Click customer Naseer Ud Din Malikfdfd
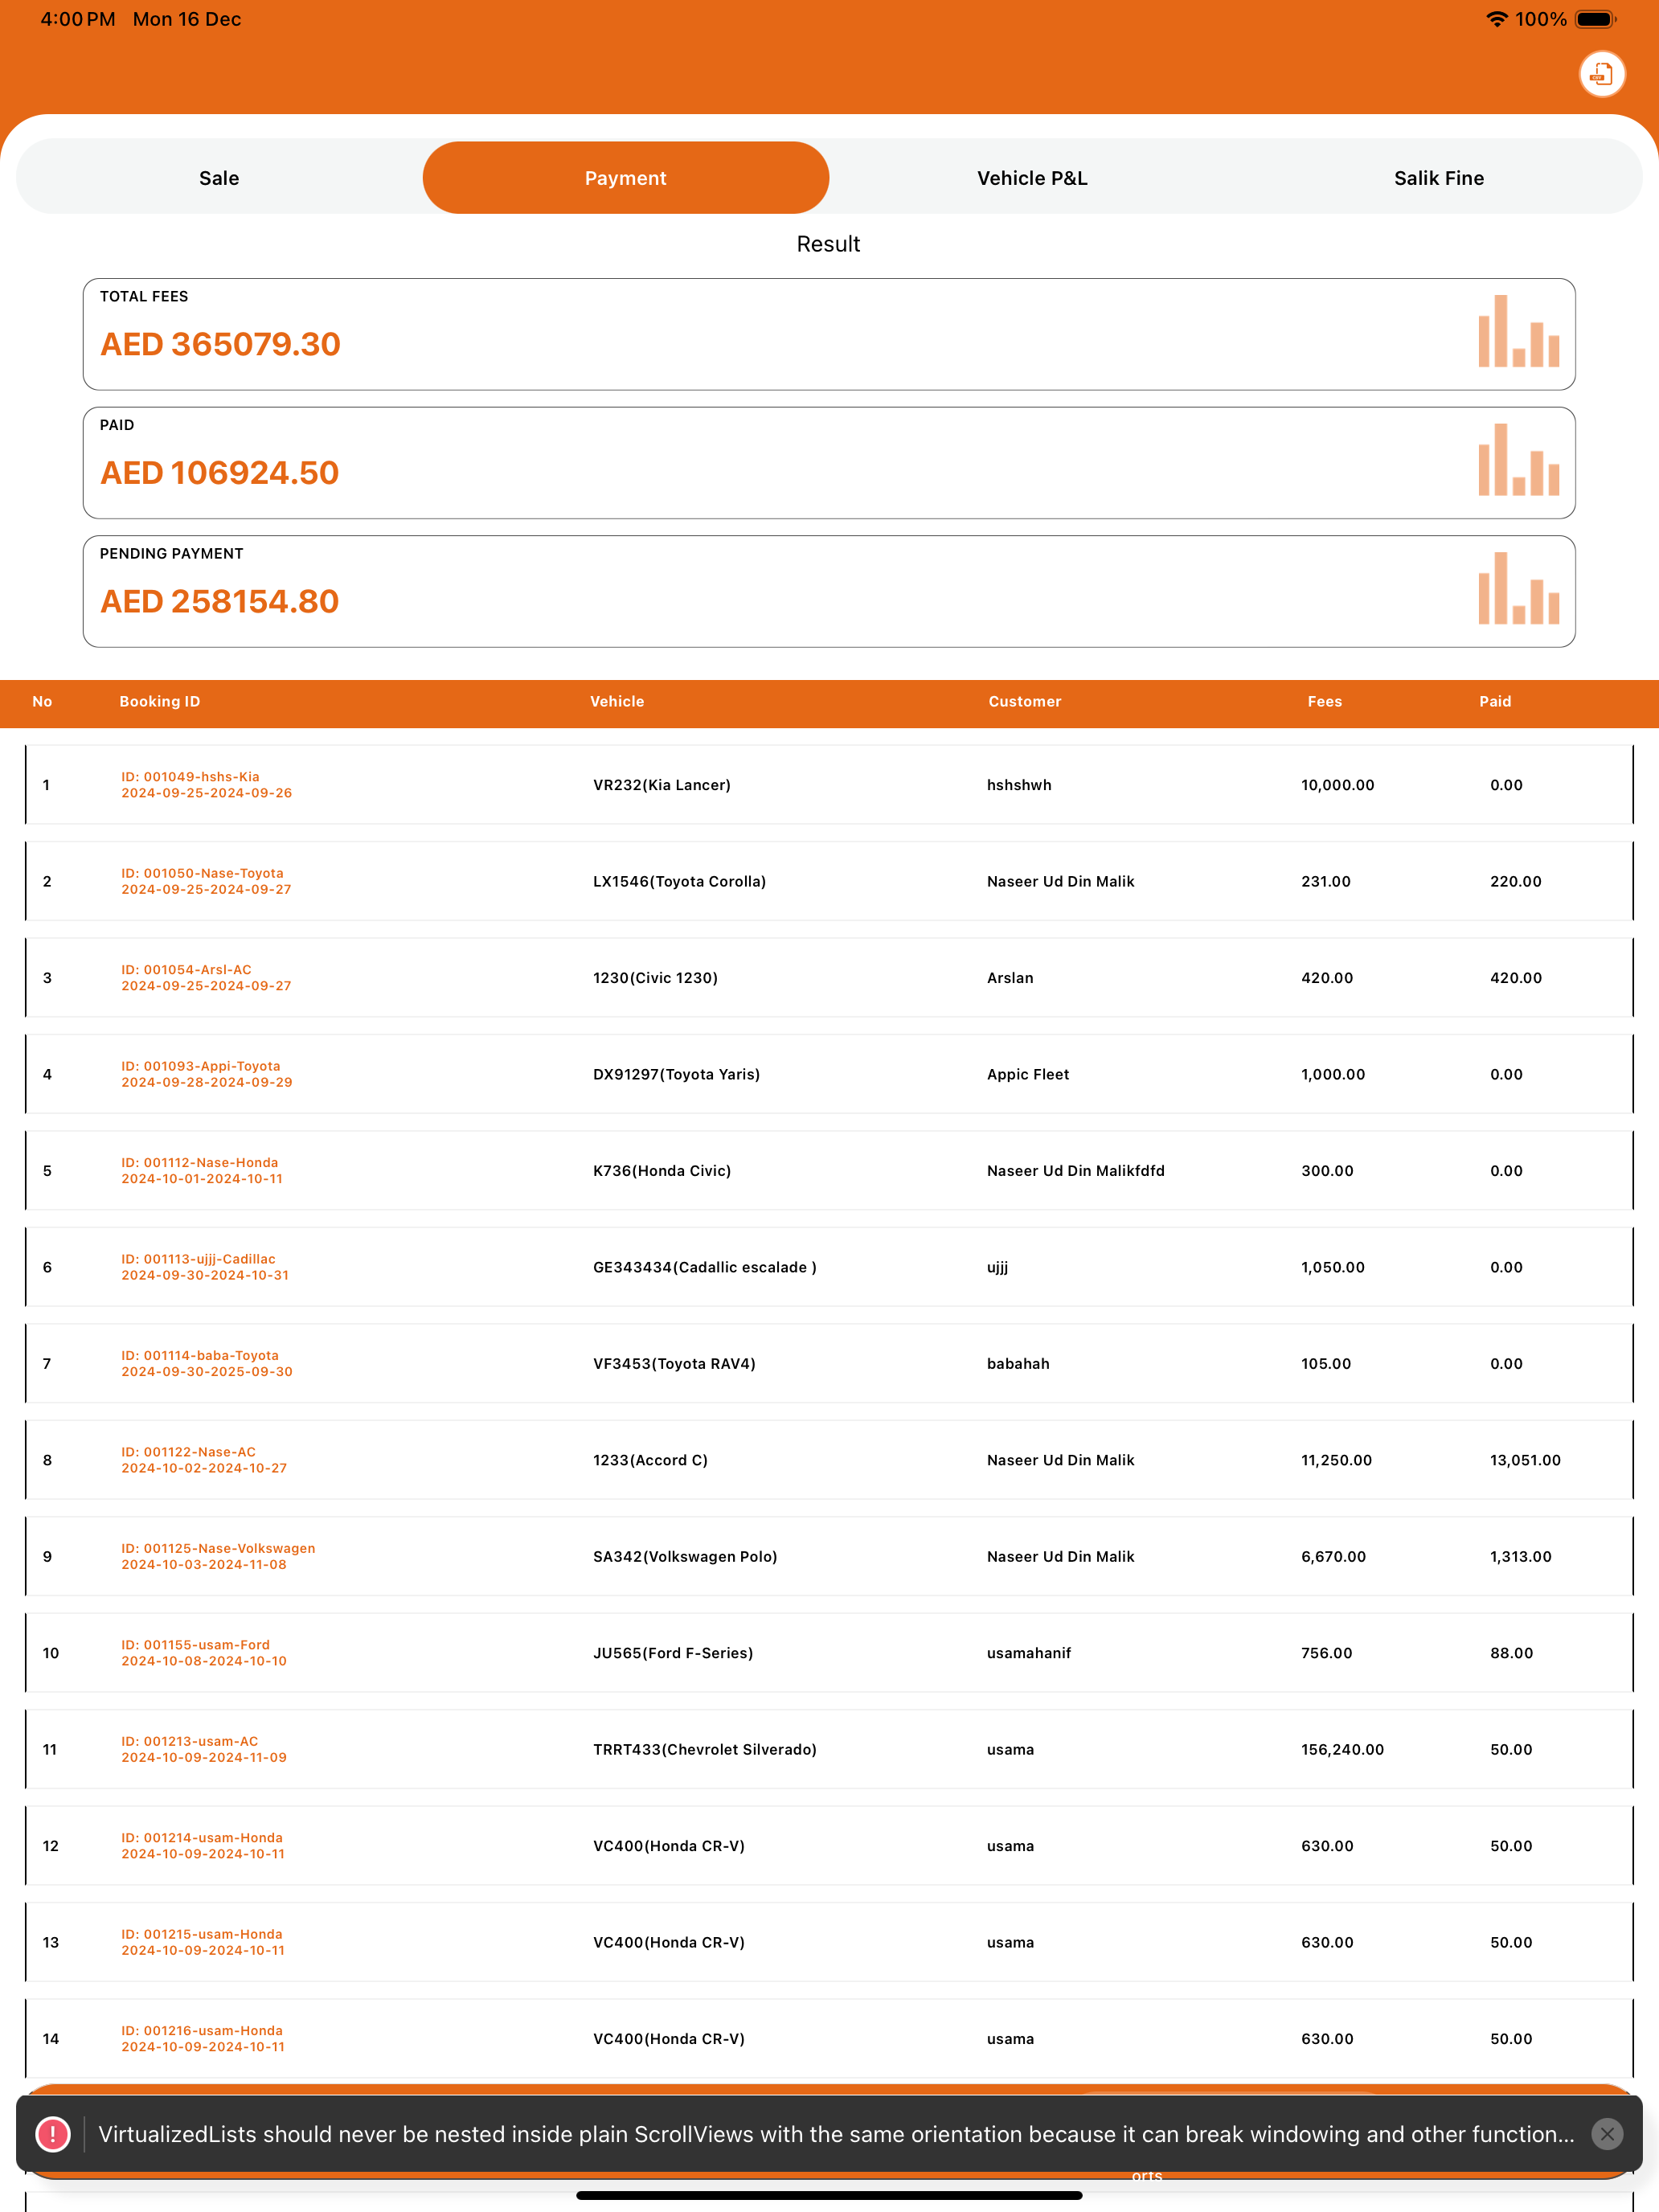This screenshot has height=2212, width=1659. (1076, 1171)
